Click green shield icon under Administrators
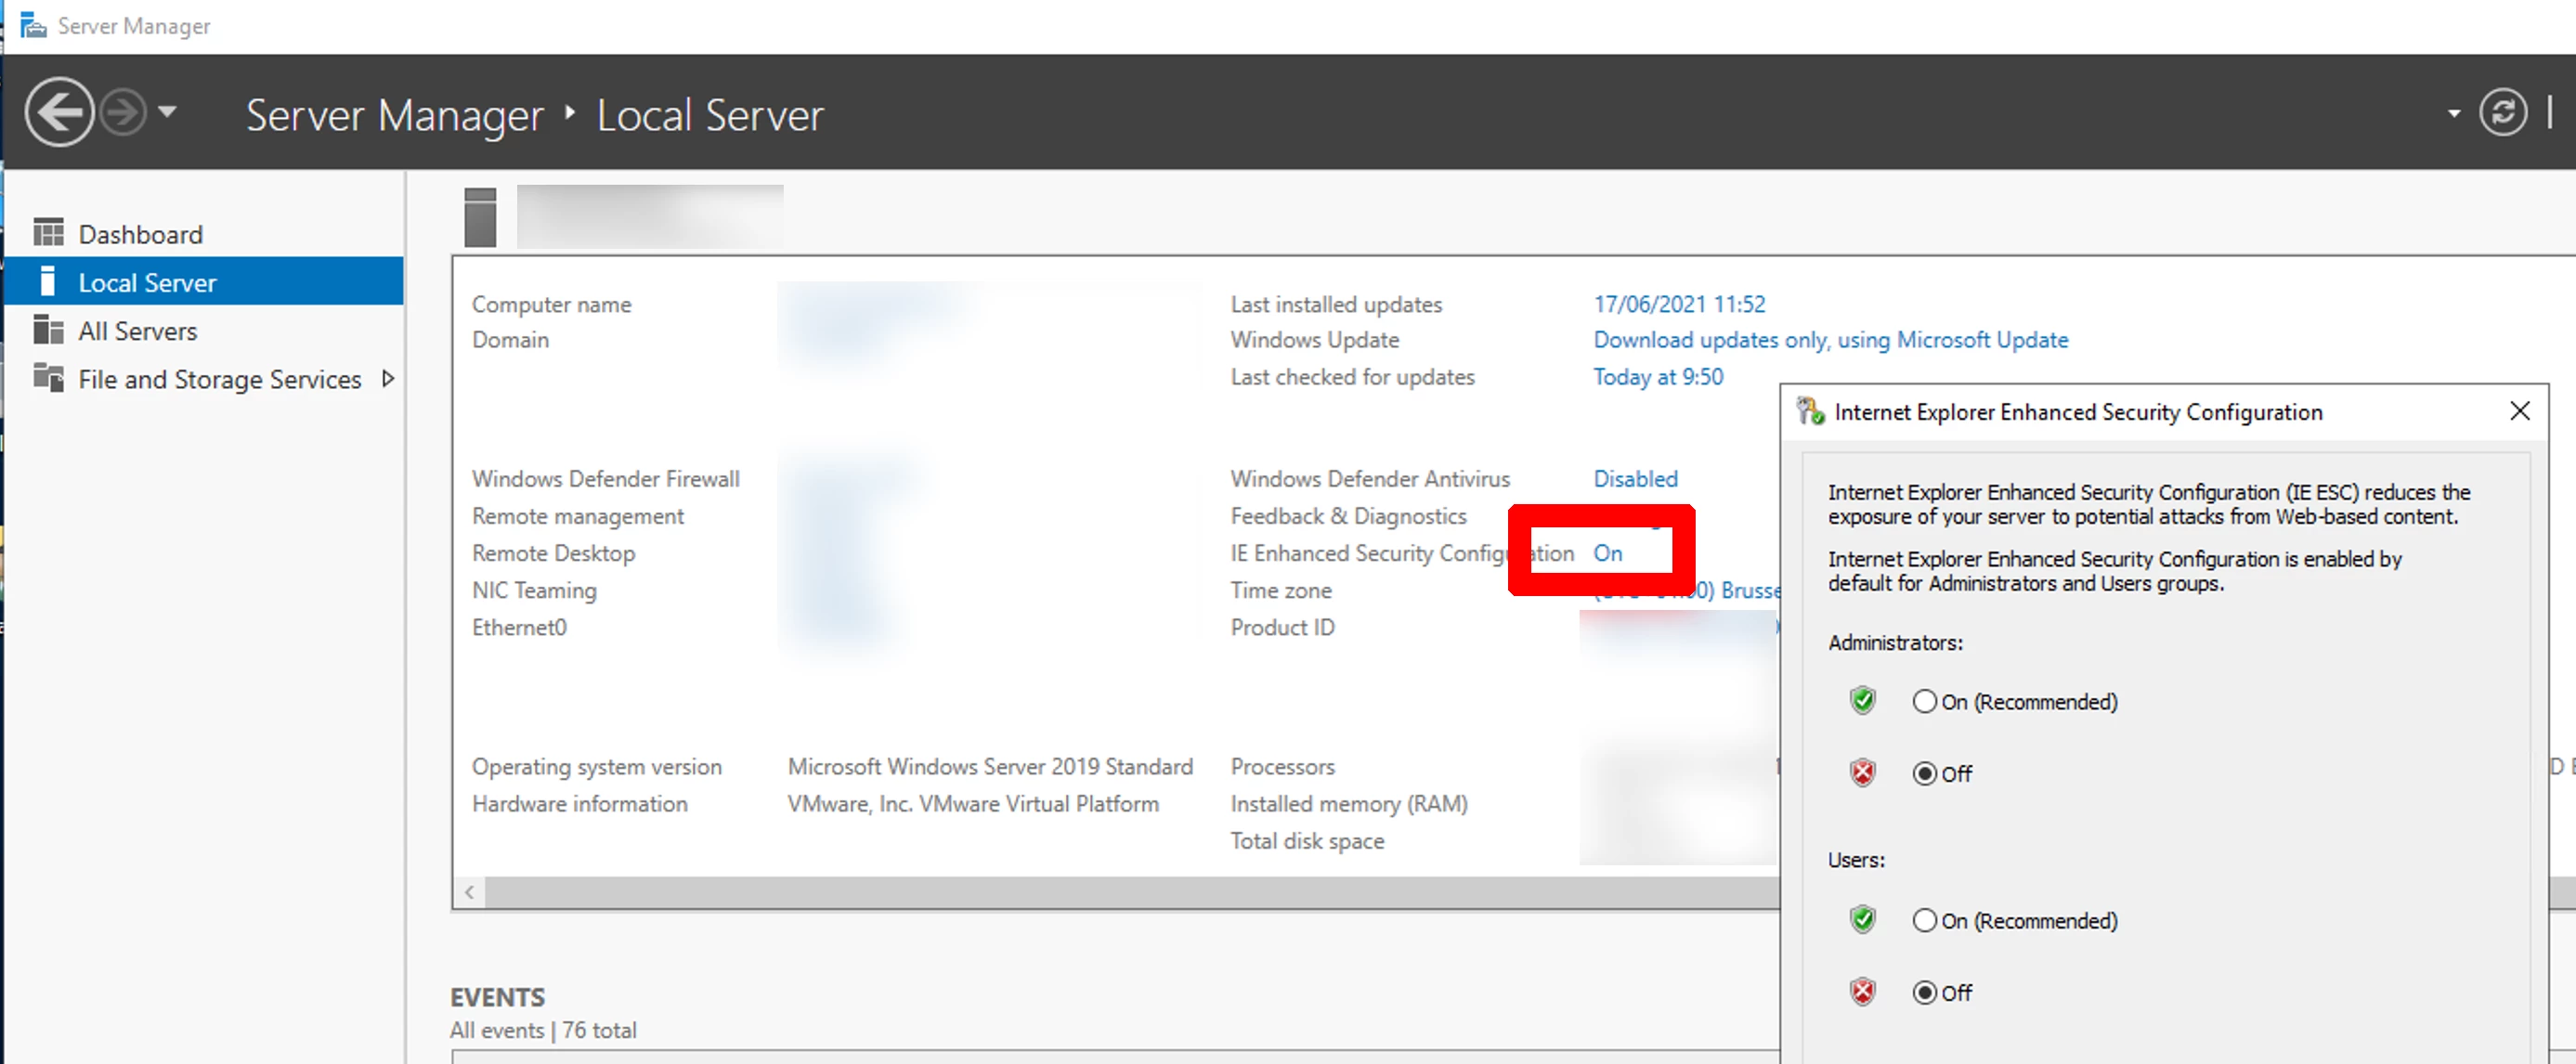2576x1064 pixels. (x=1862, y=701)
